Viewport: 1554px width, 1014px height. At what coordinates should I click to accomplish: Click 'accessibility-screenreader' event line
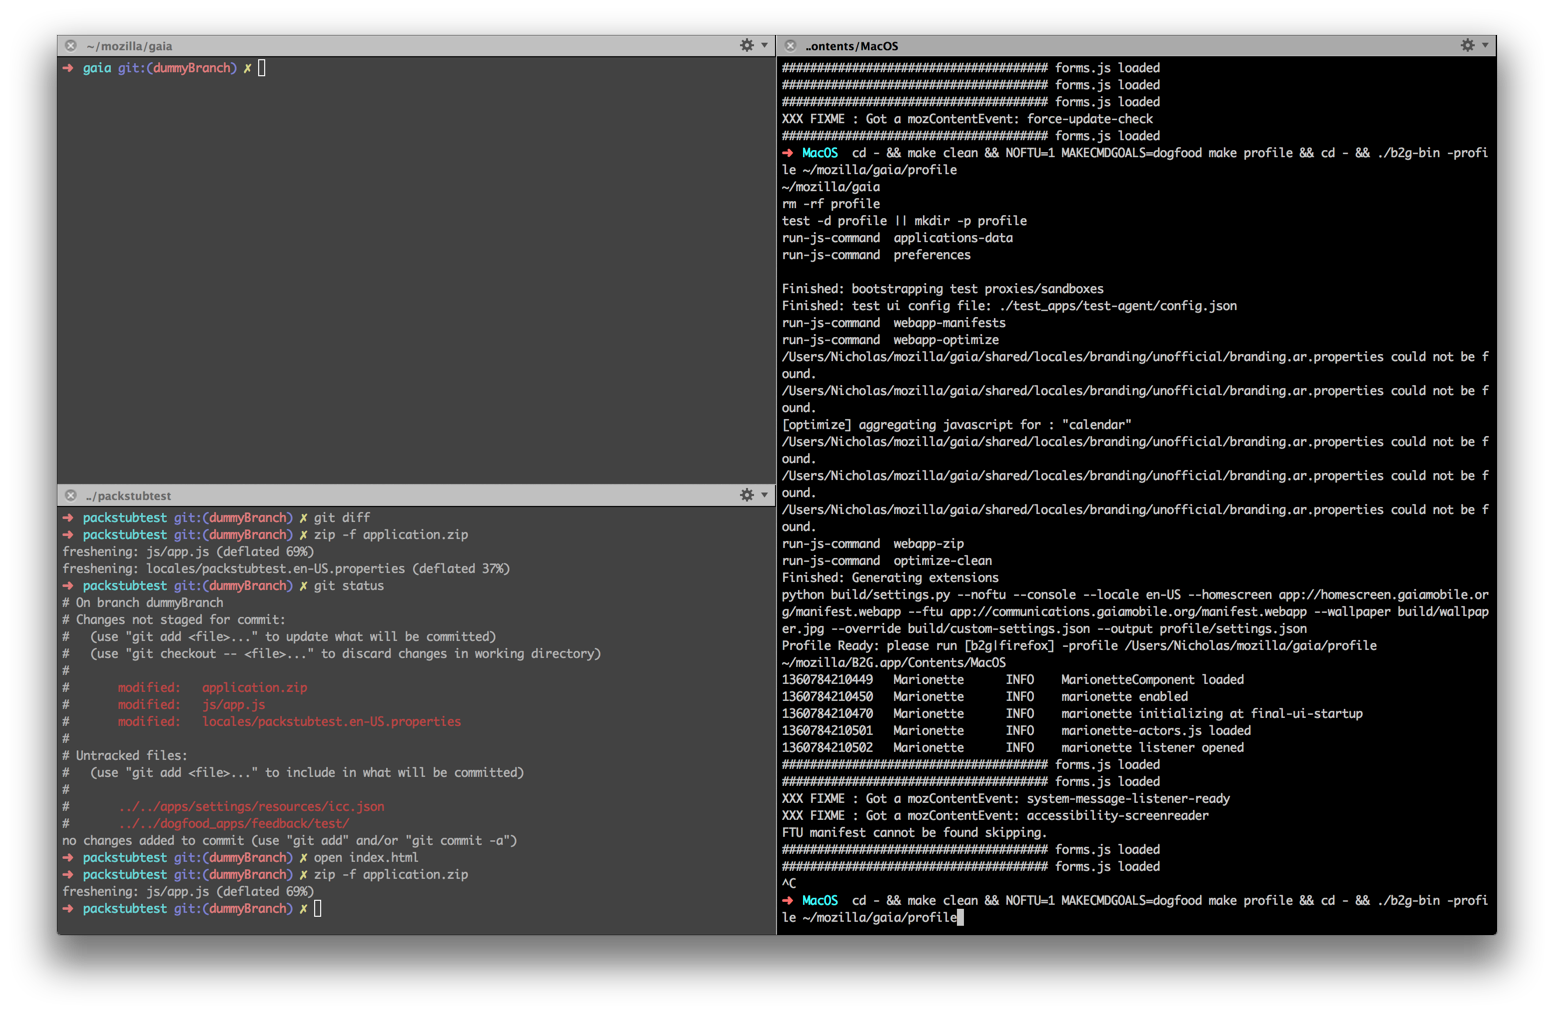[995, 816]
